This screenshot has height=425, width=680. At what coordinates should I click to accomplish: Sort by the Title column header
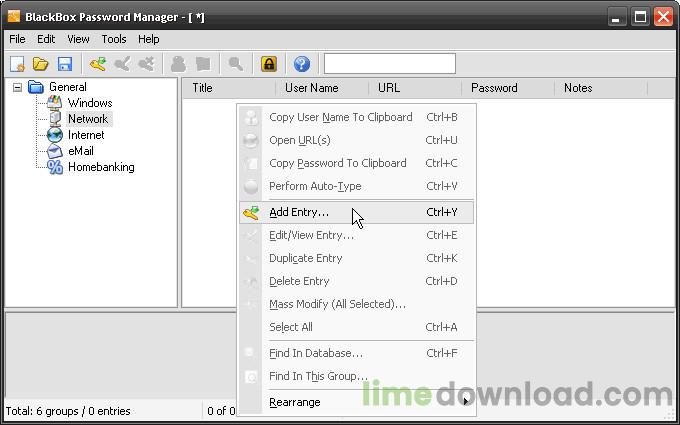229,88
